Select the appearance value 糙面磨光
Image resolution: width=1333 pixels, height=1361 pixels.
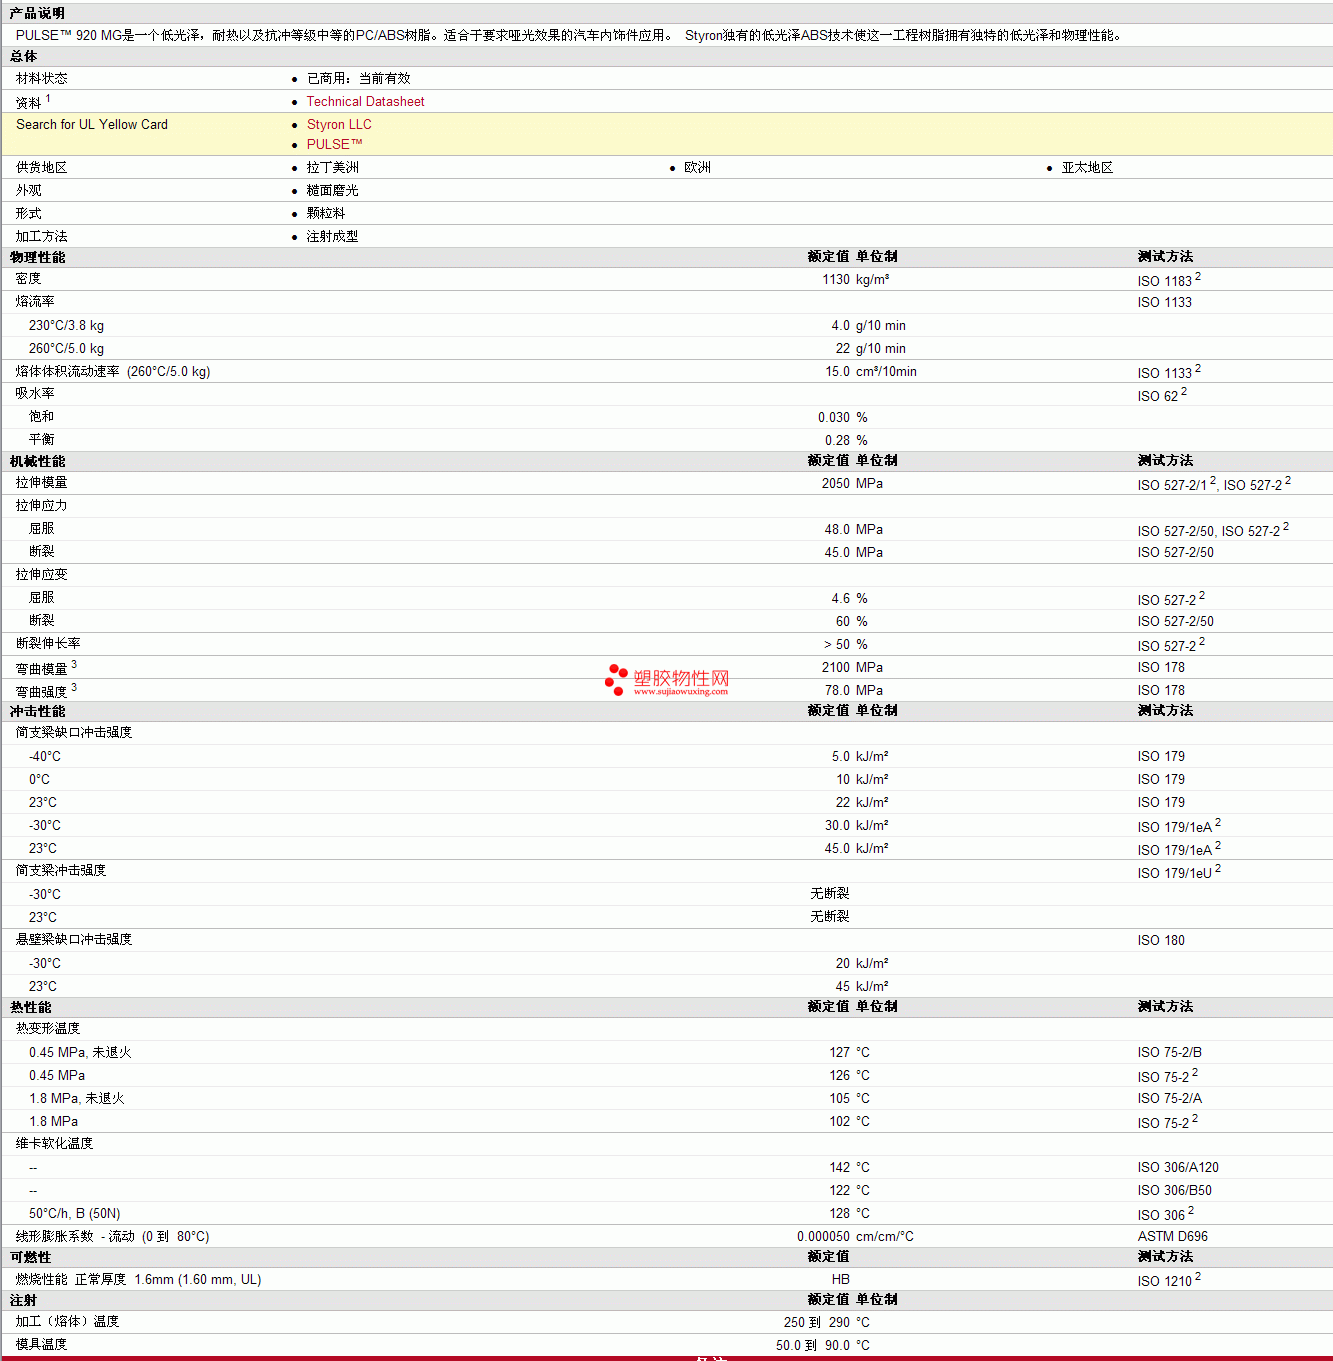click(x=332, y=190)
